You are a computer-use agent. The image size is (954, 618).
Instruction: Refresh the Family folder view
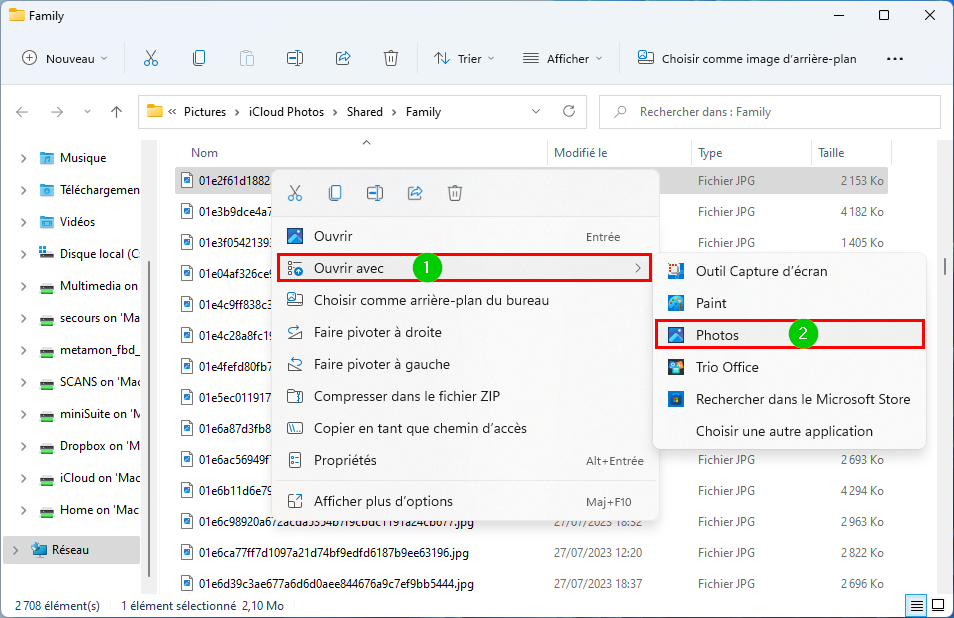(569, 111)
